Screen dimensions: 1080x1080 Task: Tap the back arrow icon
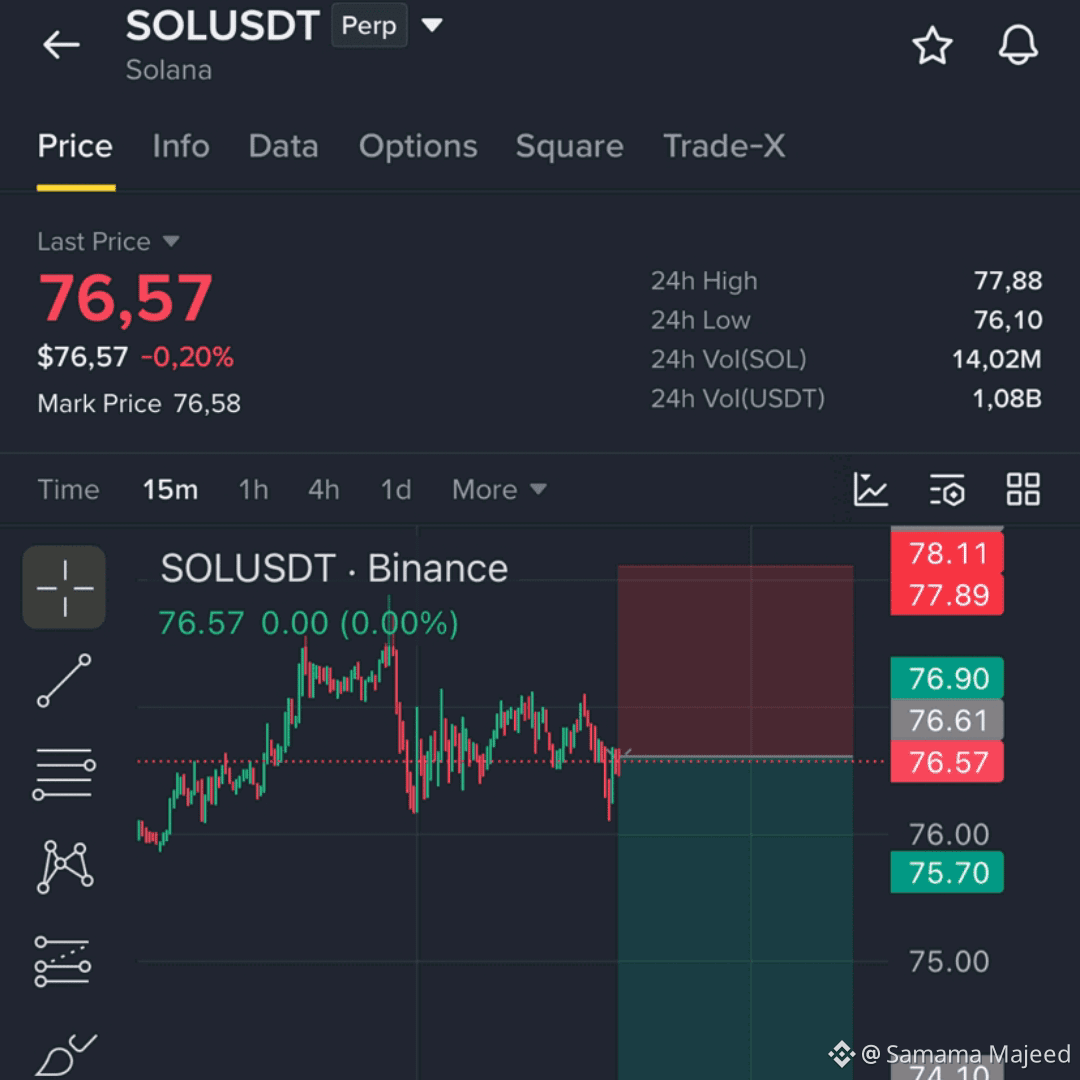point(61,45)
